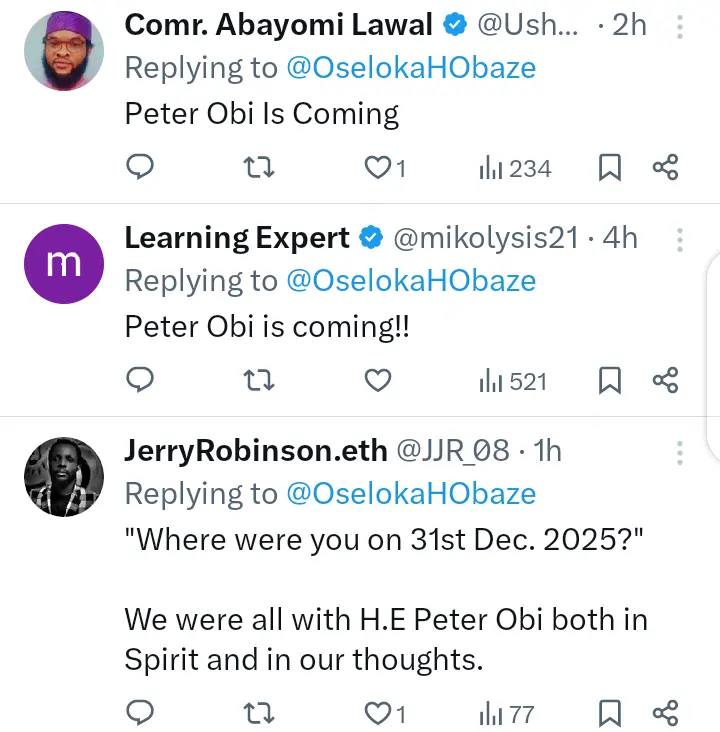Bookmark JerryRobinson.eth's tweet
This screenshot has height=732, width=720.
click(609, 713)
